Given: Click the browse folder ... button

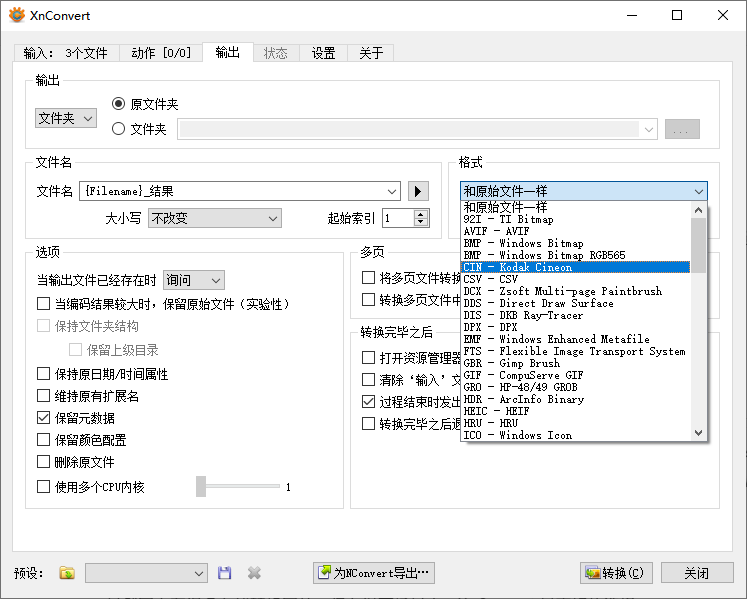Looking at the screenshot, I should pyautogui.click(x=682, y=129).
